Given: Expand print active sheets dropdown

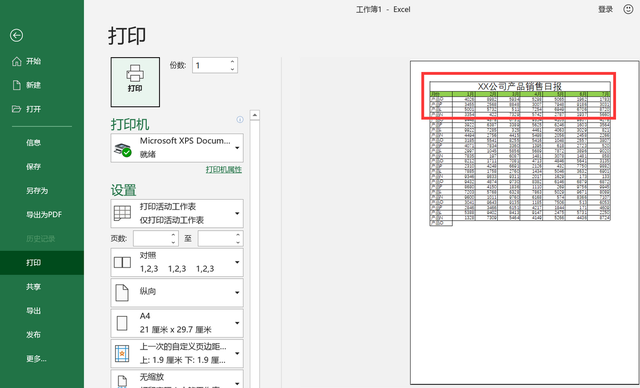Looking at the screenshot, I should [177, 213].
